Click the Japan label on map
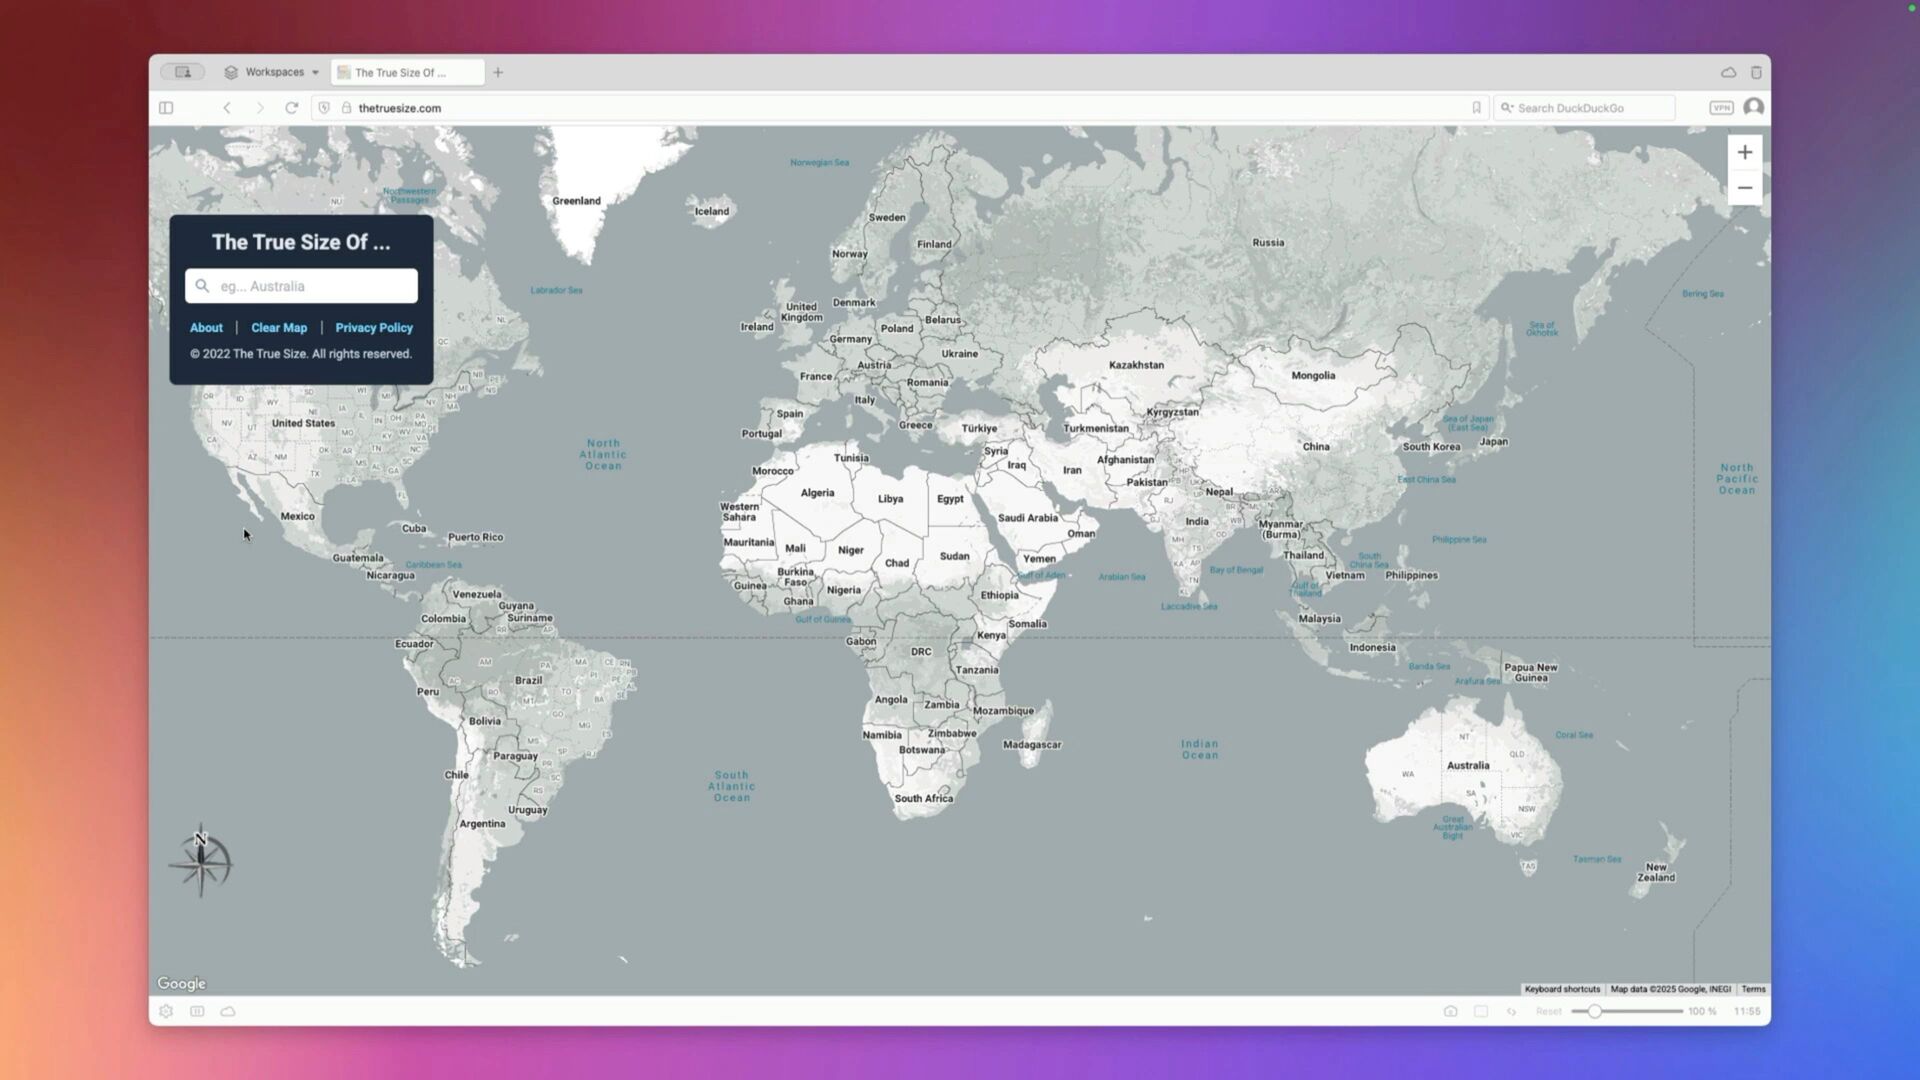The image size is (1920, 1080). click(1493, 442)
